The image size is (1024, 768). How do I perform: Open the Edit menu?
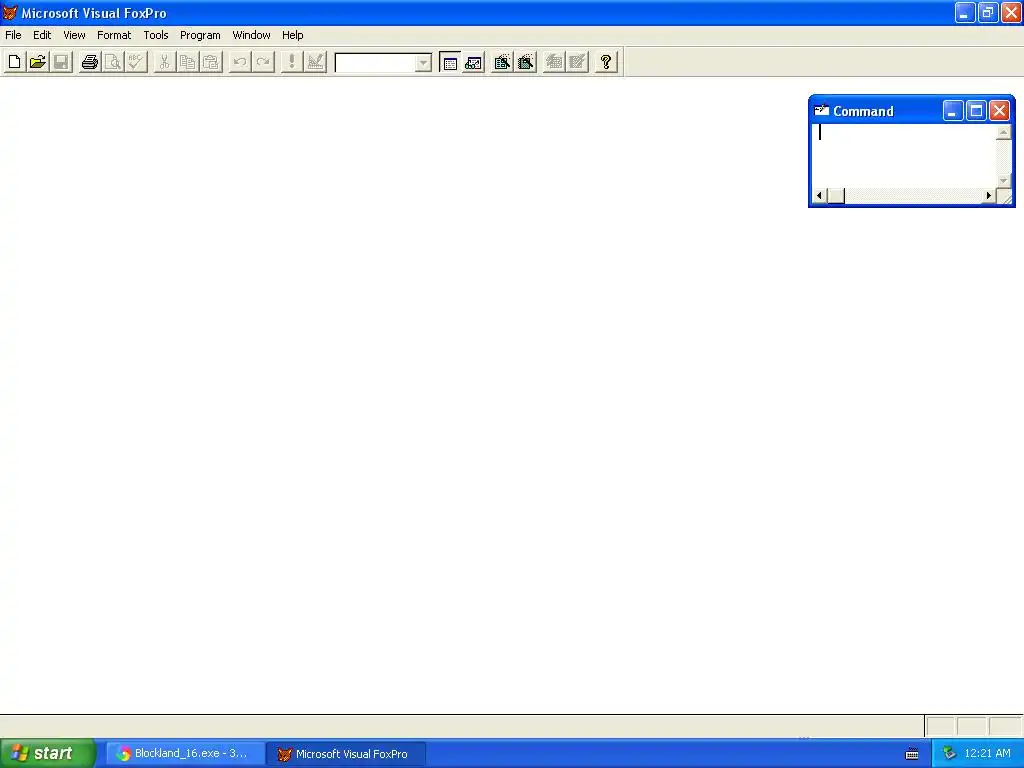(42, 35)
